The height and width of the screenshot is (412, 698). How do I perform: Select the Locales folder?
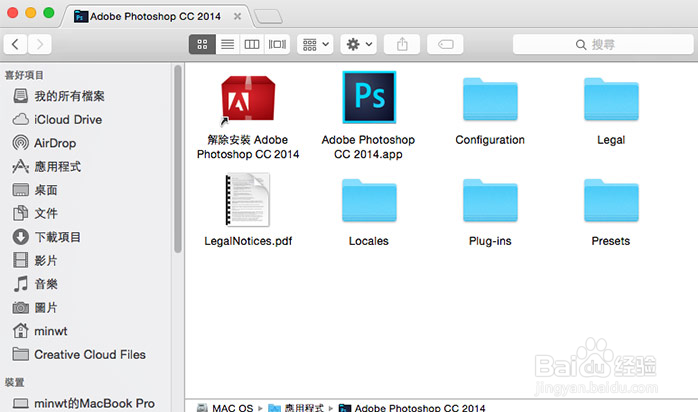(369, 200)
